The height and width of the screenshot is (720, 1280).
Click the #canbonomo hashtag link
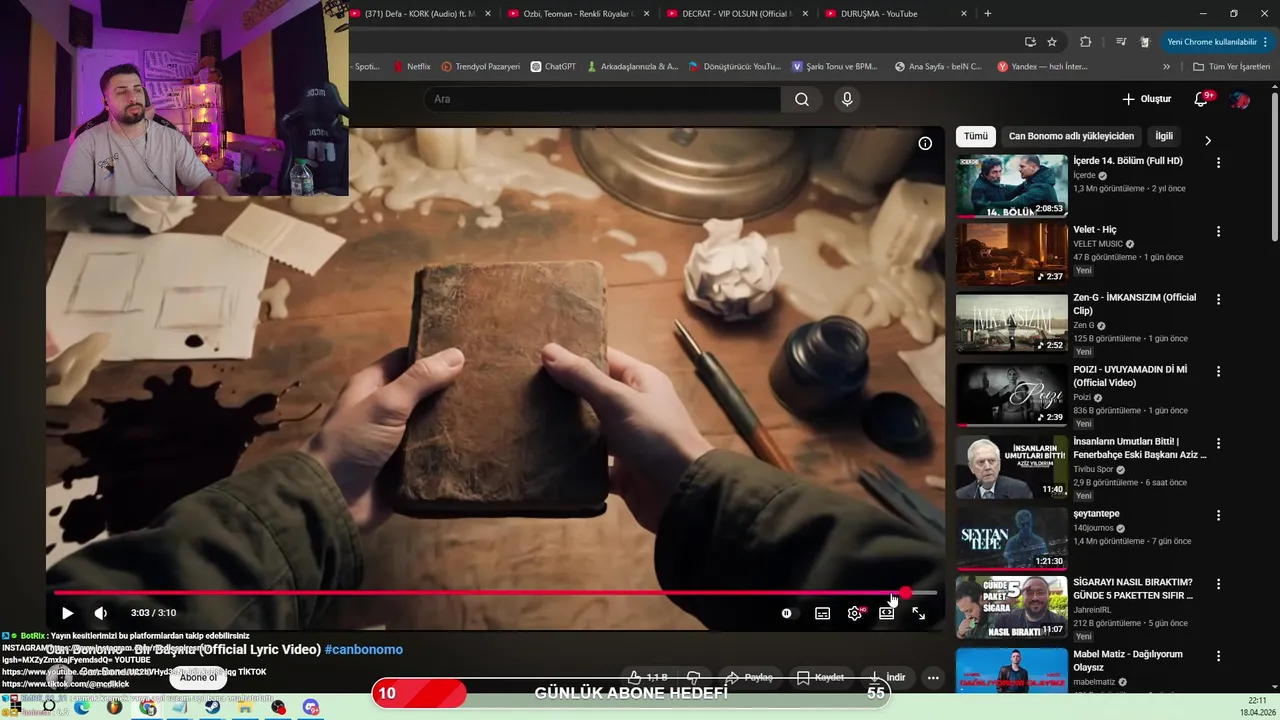(364, 650)
